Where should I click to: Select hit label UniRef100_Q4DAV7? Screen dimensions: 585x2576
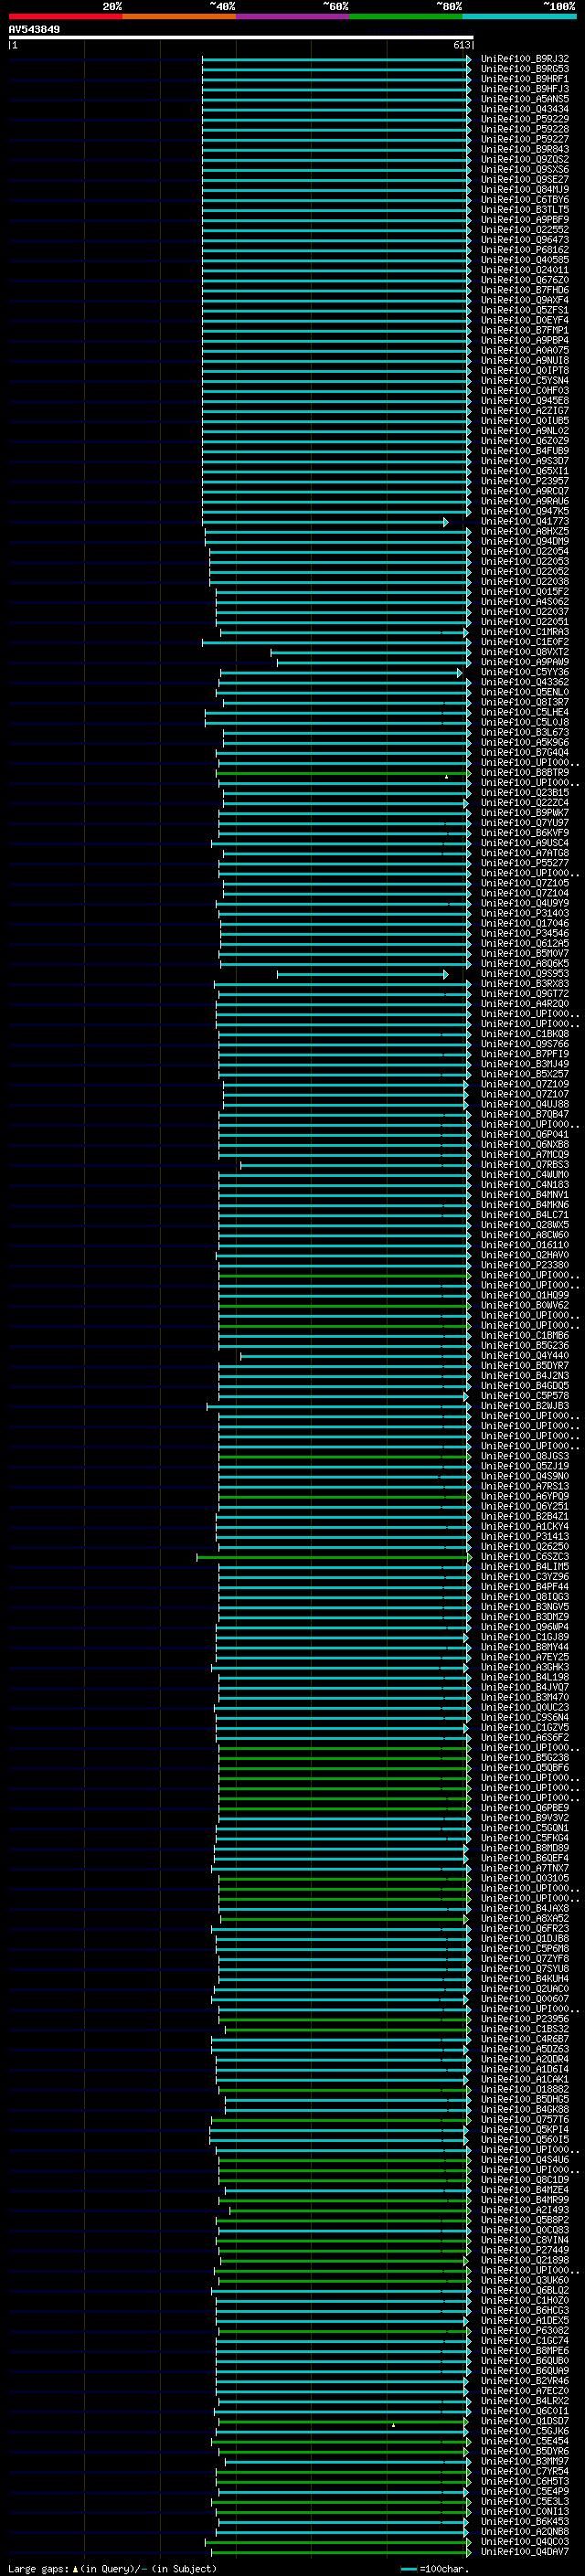pos(524,2551)
